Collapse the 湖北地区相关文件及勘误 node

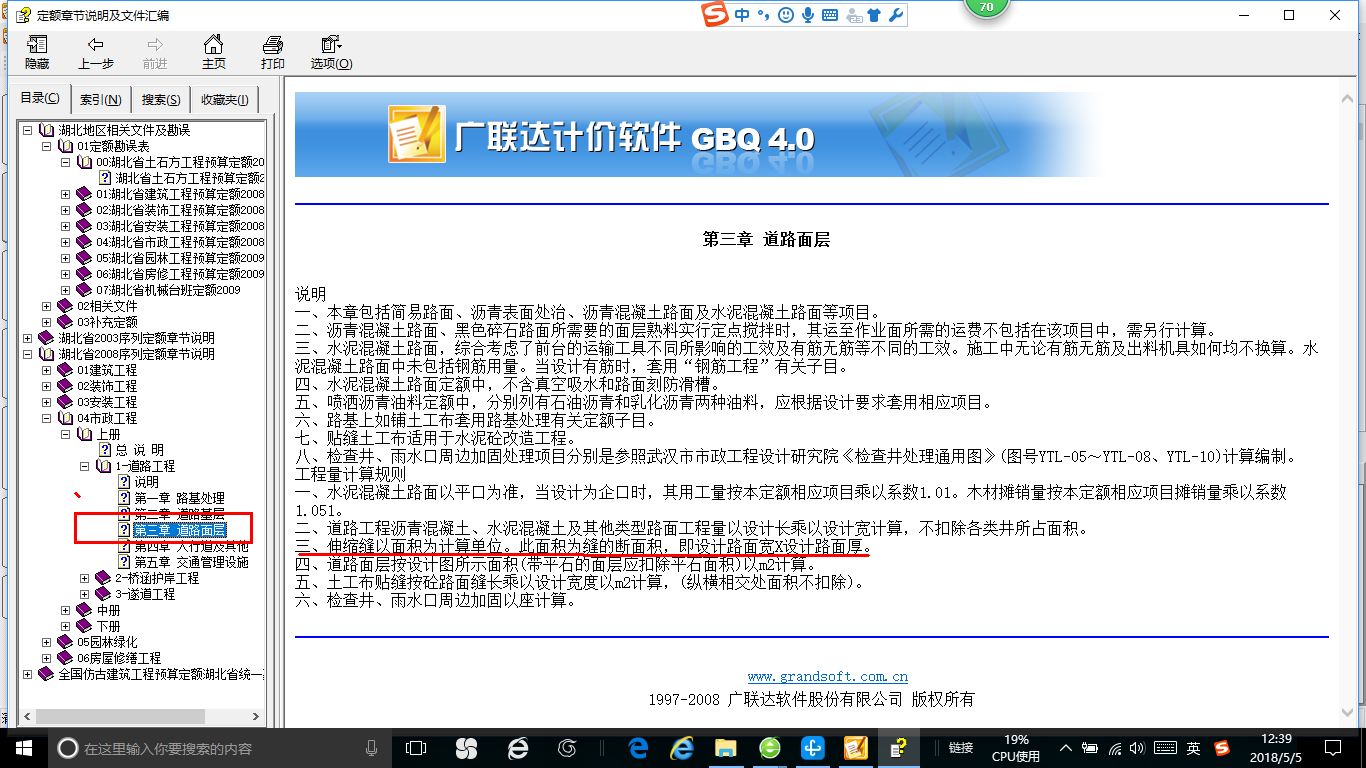(x=28, y=130)
